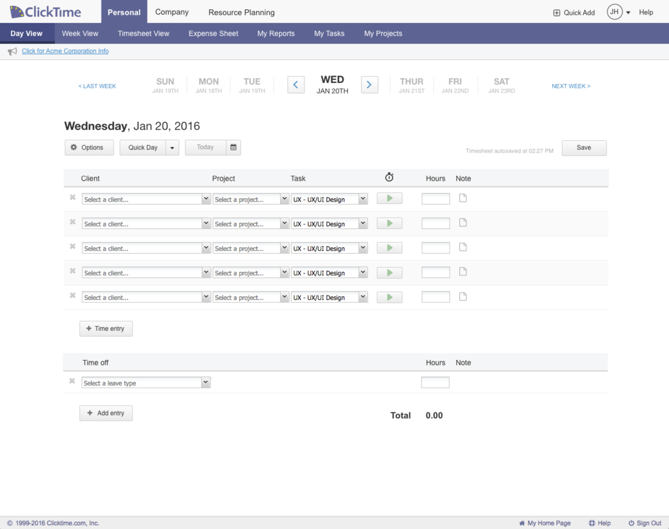
Task: Click hours field in first time entry row
Action: (436, 199)
